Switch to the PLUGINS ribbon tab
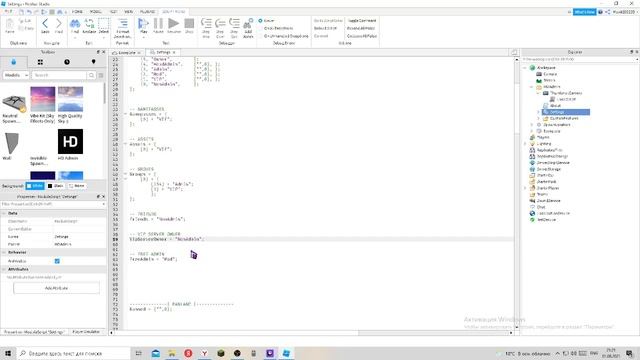 point(147,12)
